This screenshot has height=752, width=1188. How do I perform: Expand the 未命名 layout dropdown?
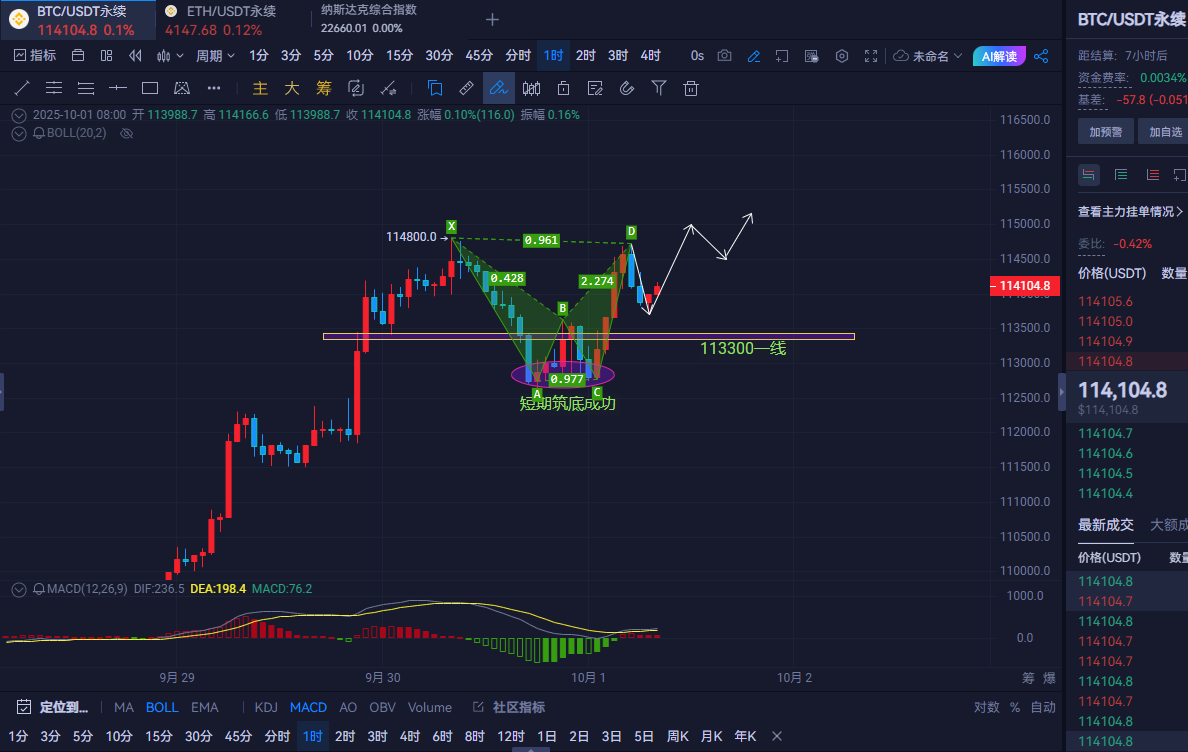tap(928, 56)
